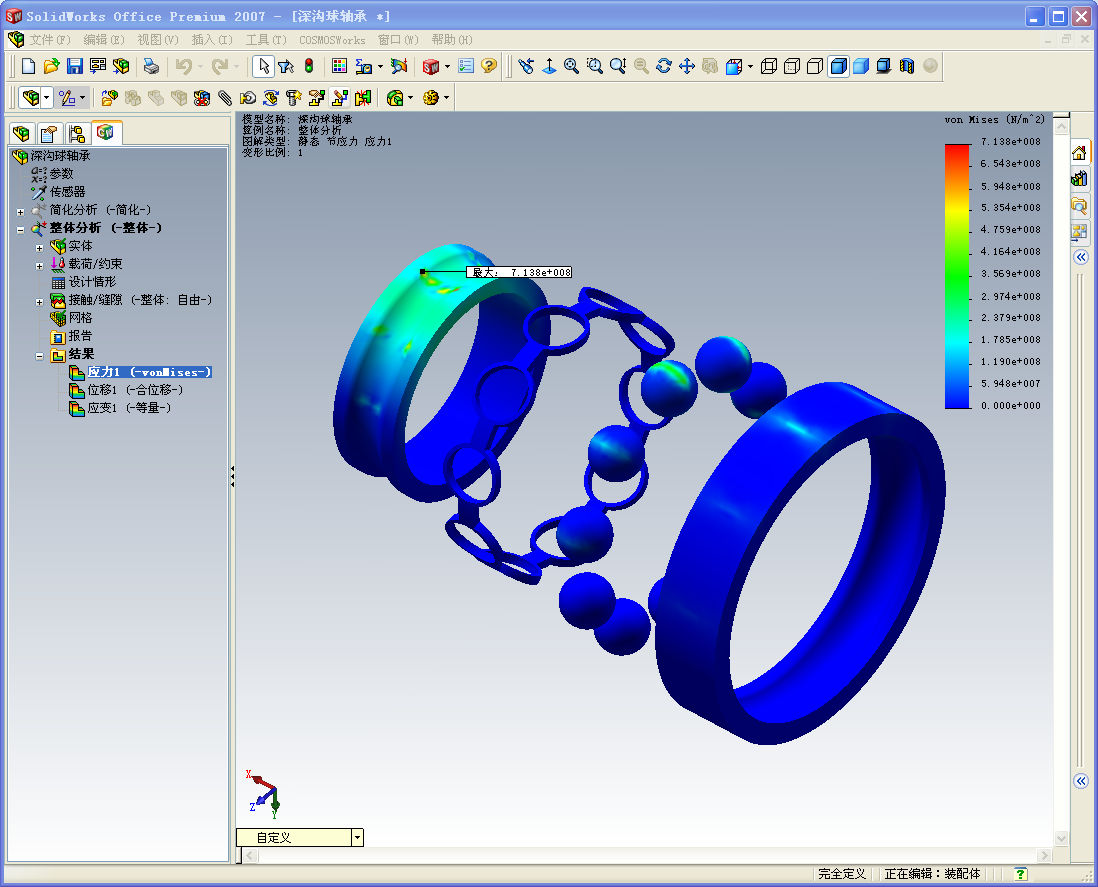The image size is (1098, 887).
Task: Click the 最大 7.138e+008 annotation label
Action: [519, 272]
